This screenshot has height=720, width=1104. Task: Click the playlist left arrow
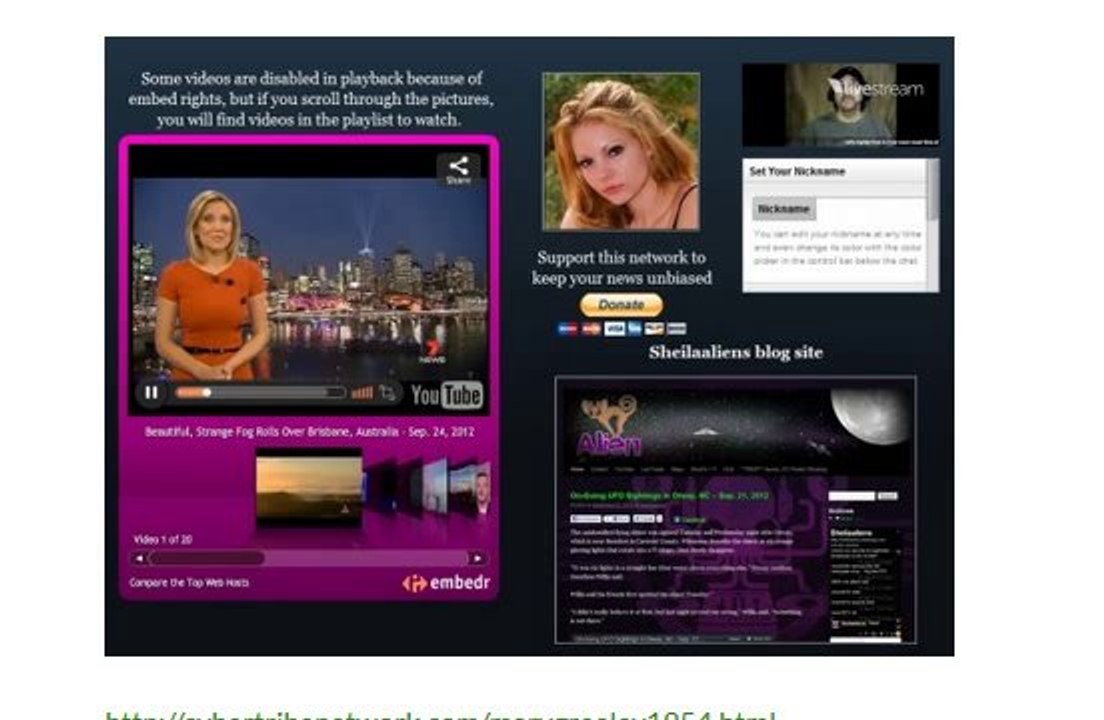pyautogui.click(x=139, y=558)
